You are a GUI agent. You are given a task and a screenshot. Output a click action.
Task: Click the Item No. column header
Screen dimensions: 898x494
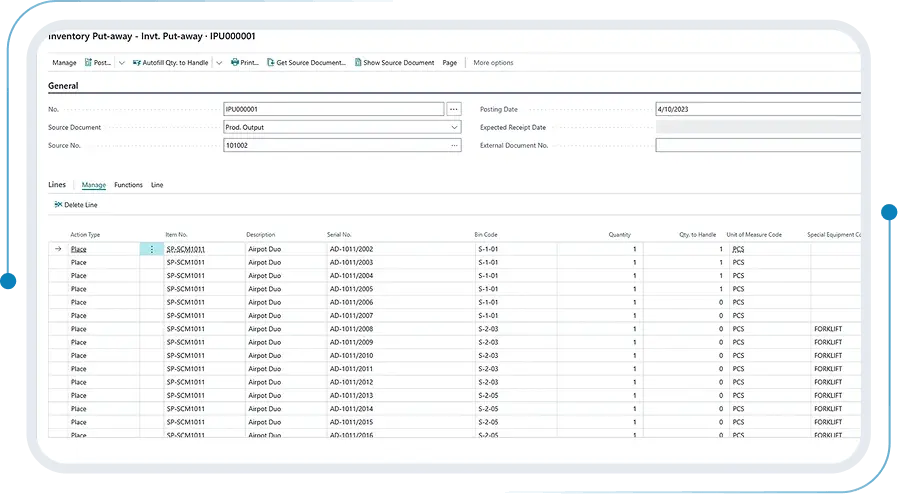pyautogui.click(x=176, y=235)
